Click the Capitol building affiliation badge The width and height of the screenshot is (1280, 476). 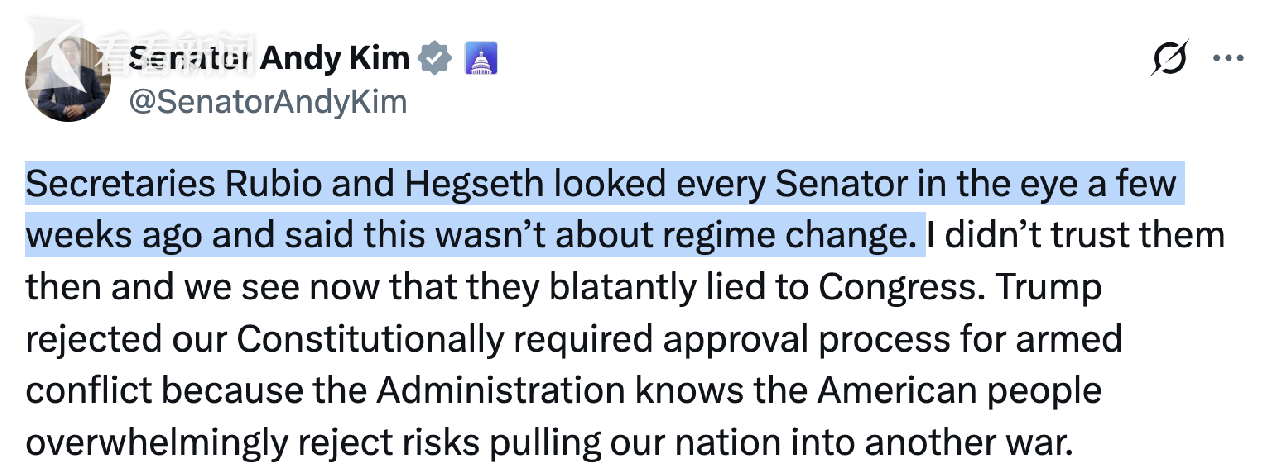(x=481, y=59)
